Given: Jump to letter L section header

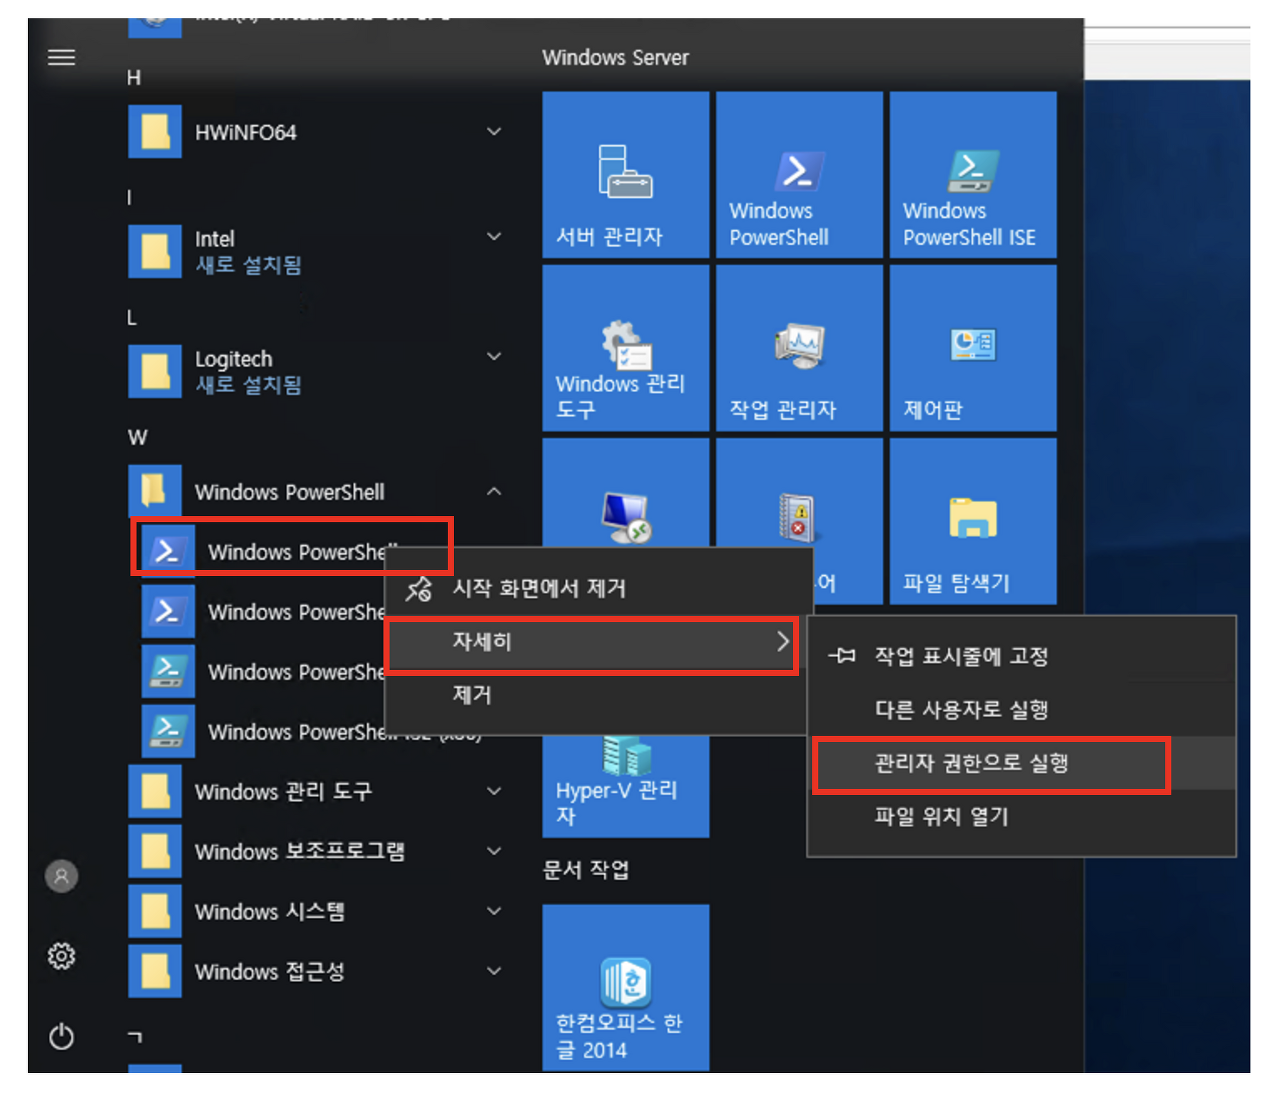Looking at the screenshot, I should point(132,317).
